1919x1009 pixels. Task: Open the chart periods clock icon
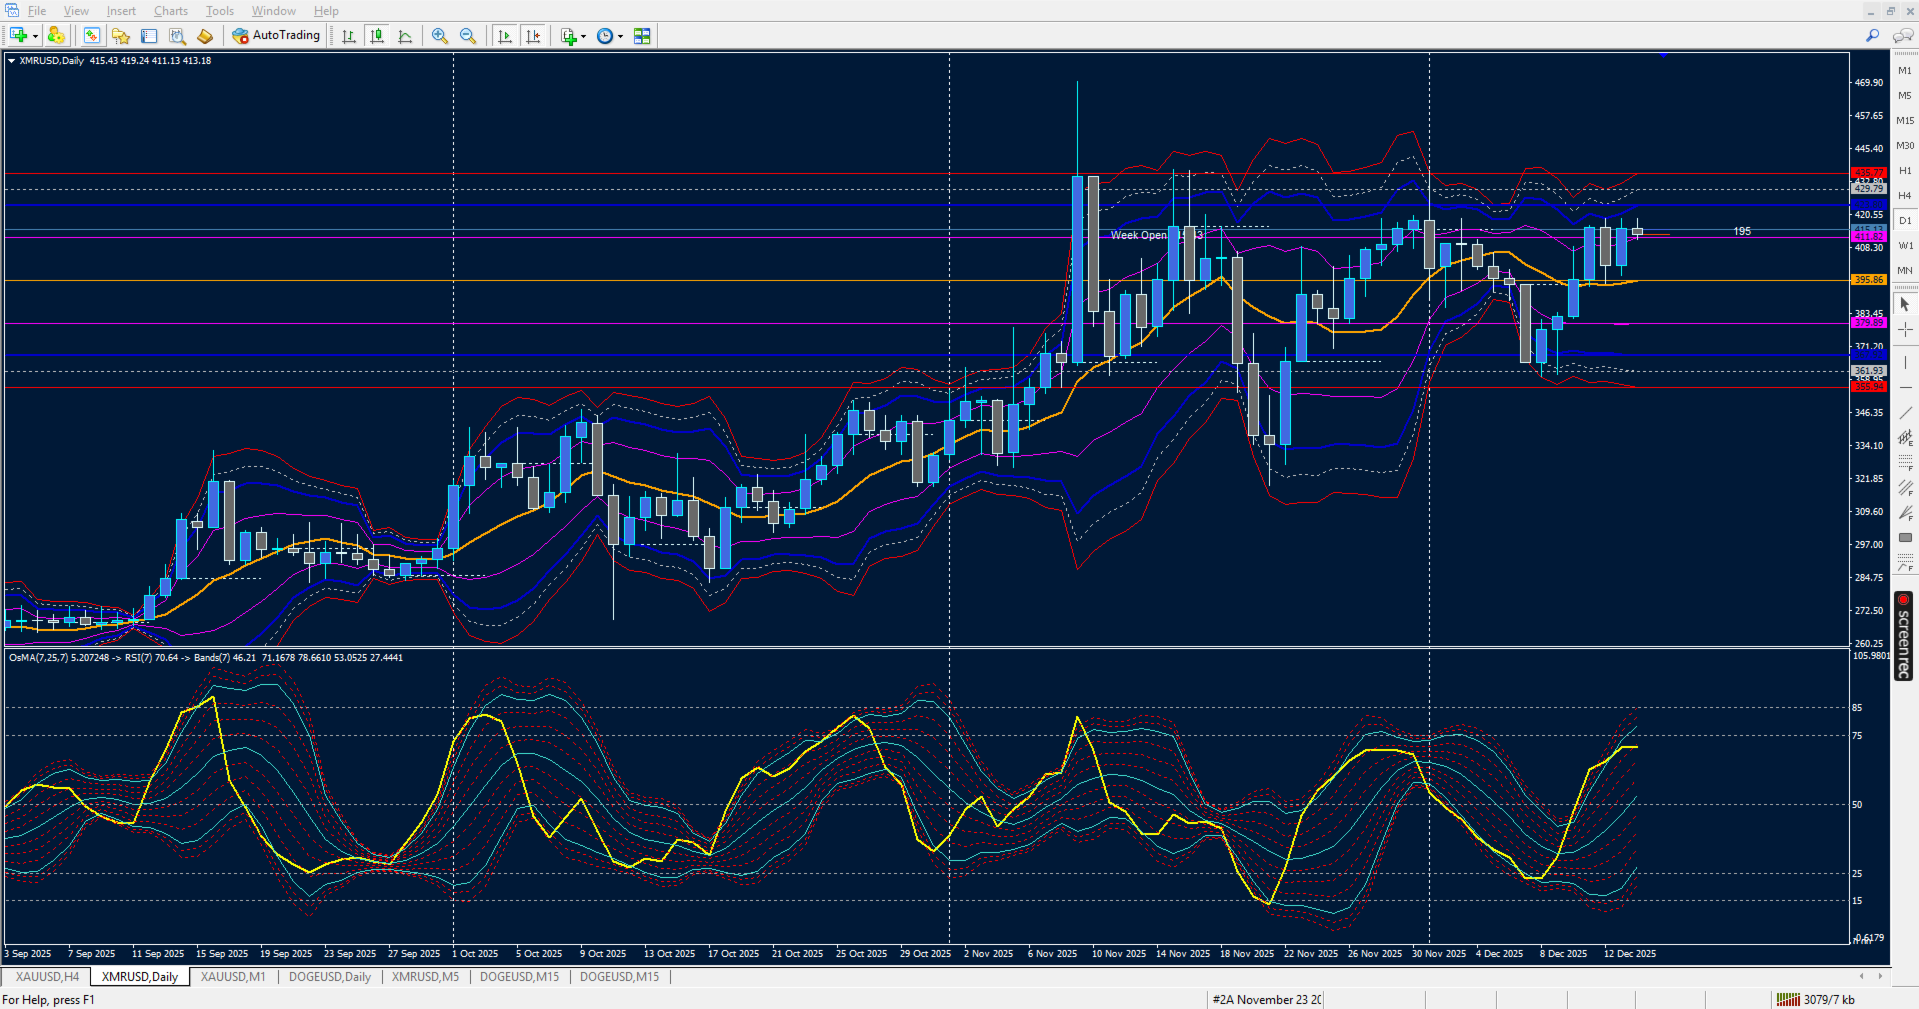coord(605,36)
